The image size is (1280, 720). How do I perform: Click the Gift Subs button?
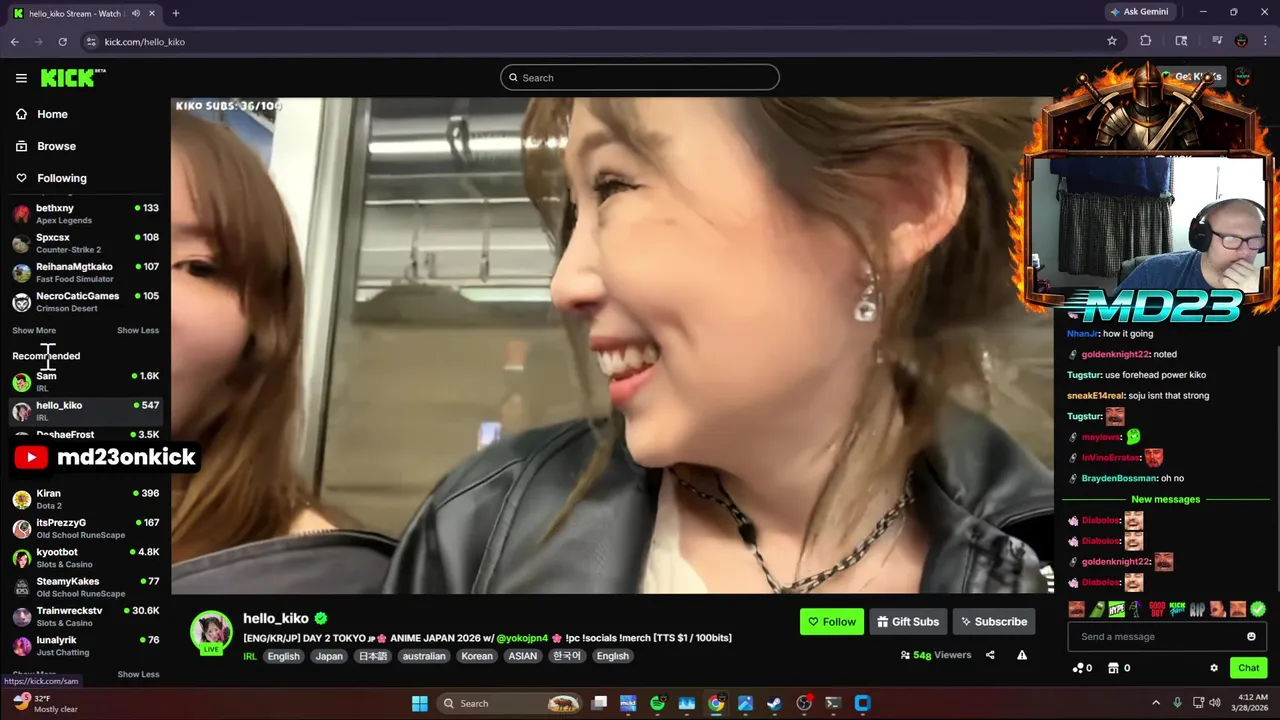(x=908, y=622)
